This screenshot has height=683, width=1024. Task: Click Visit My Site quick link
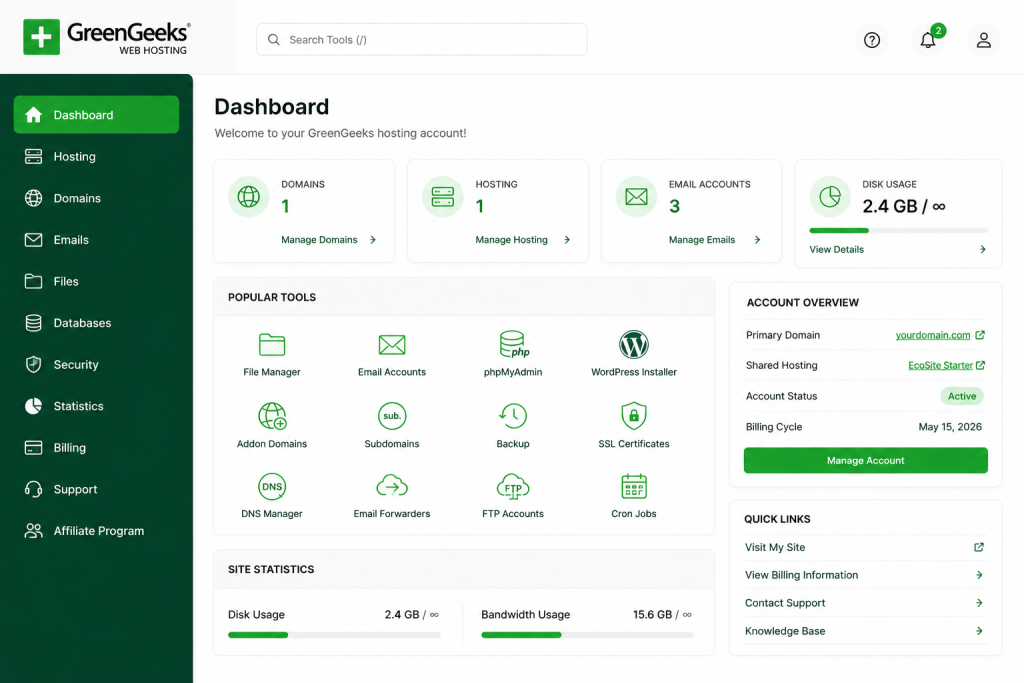pyautogui.click(x=775, y=547)
